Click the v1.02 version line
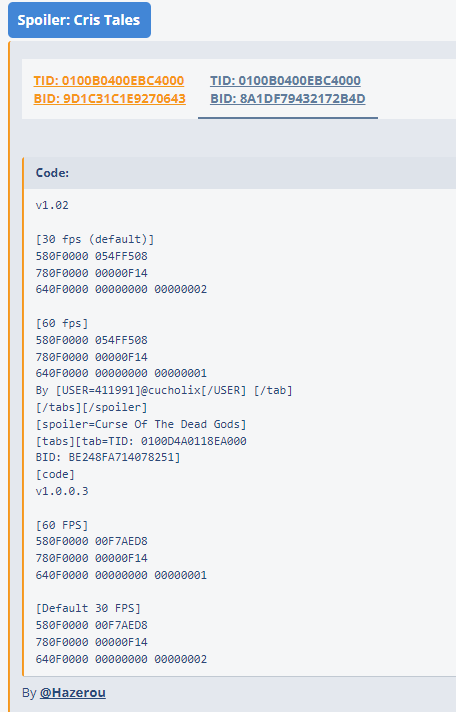The width and height of the screenshot is (456, 712). click(52, 205)
